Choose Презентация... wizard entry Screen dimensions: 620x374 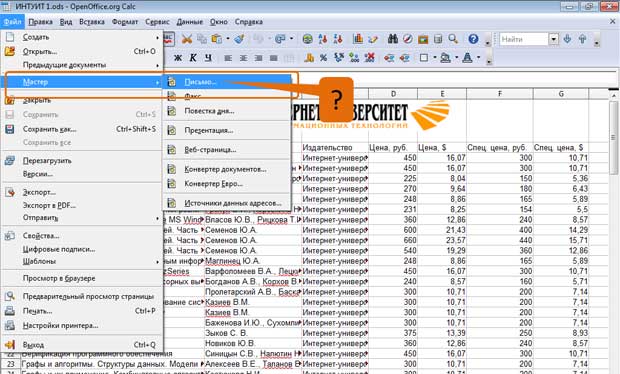(227, 130)
